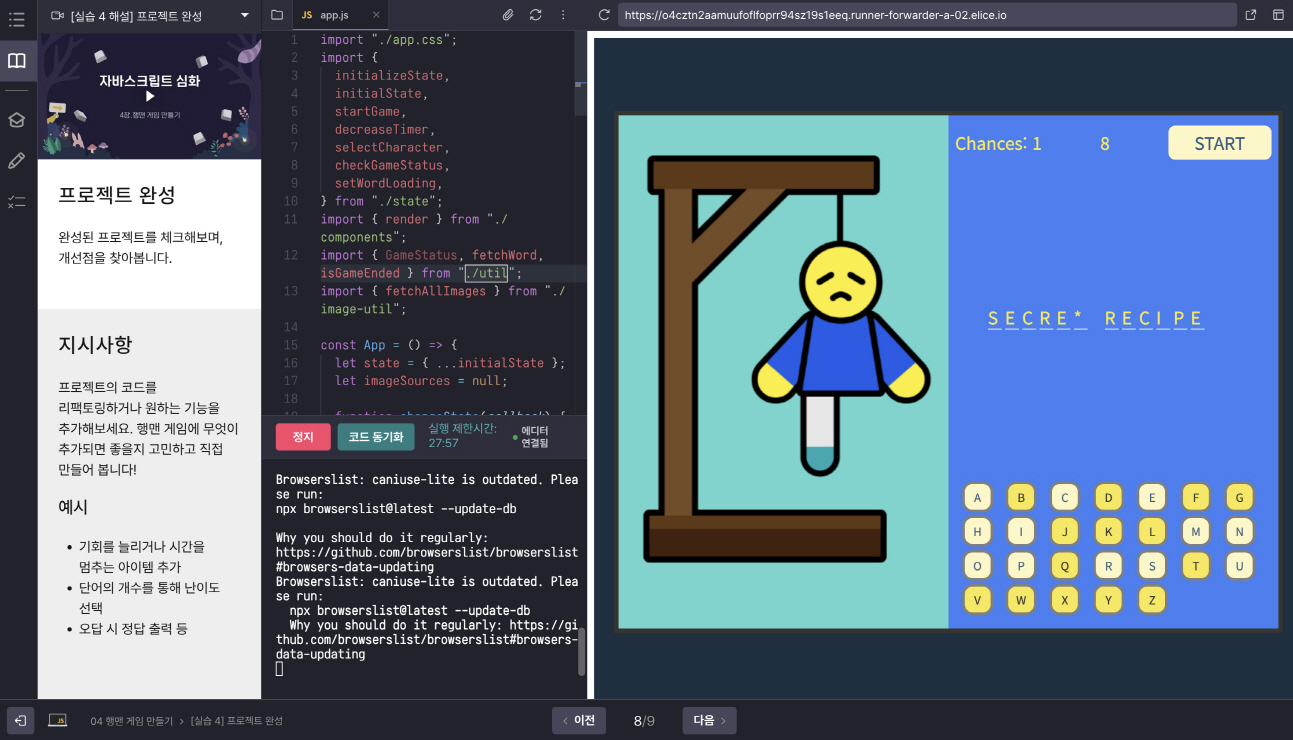The width and height of the screenshot is (1293, 740).
Task: Switch to the app.js editor tab
Action: click(334, 15)
